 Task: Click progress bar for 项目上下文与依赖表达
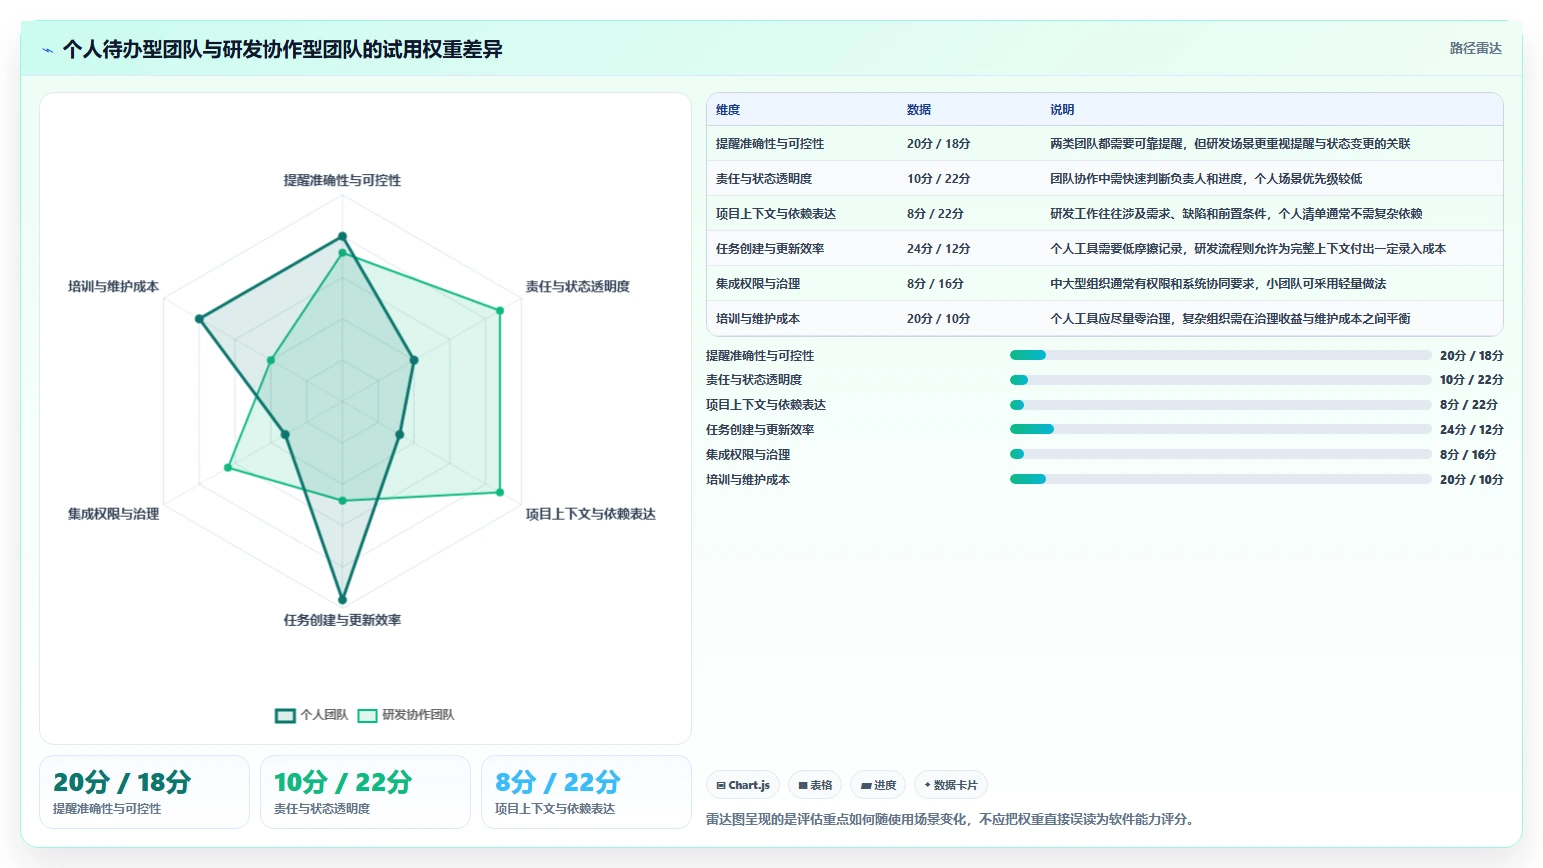(x=1221, y=405)
